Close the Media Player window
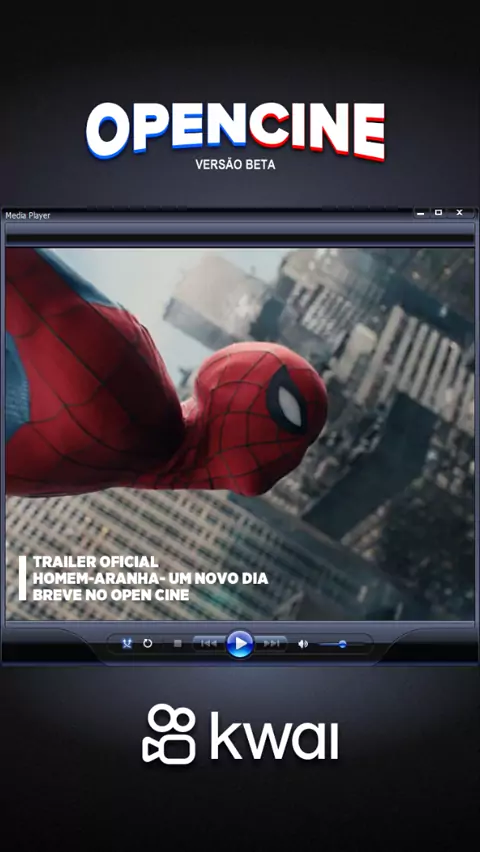Image resolution: width=480 pixels, height=852 pixels. tap(459, 212)
